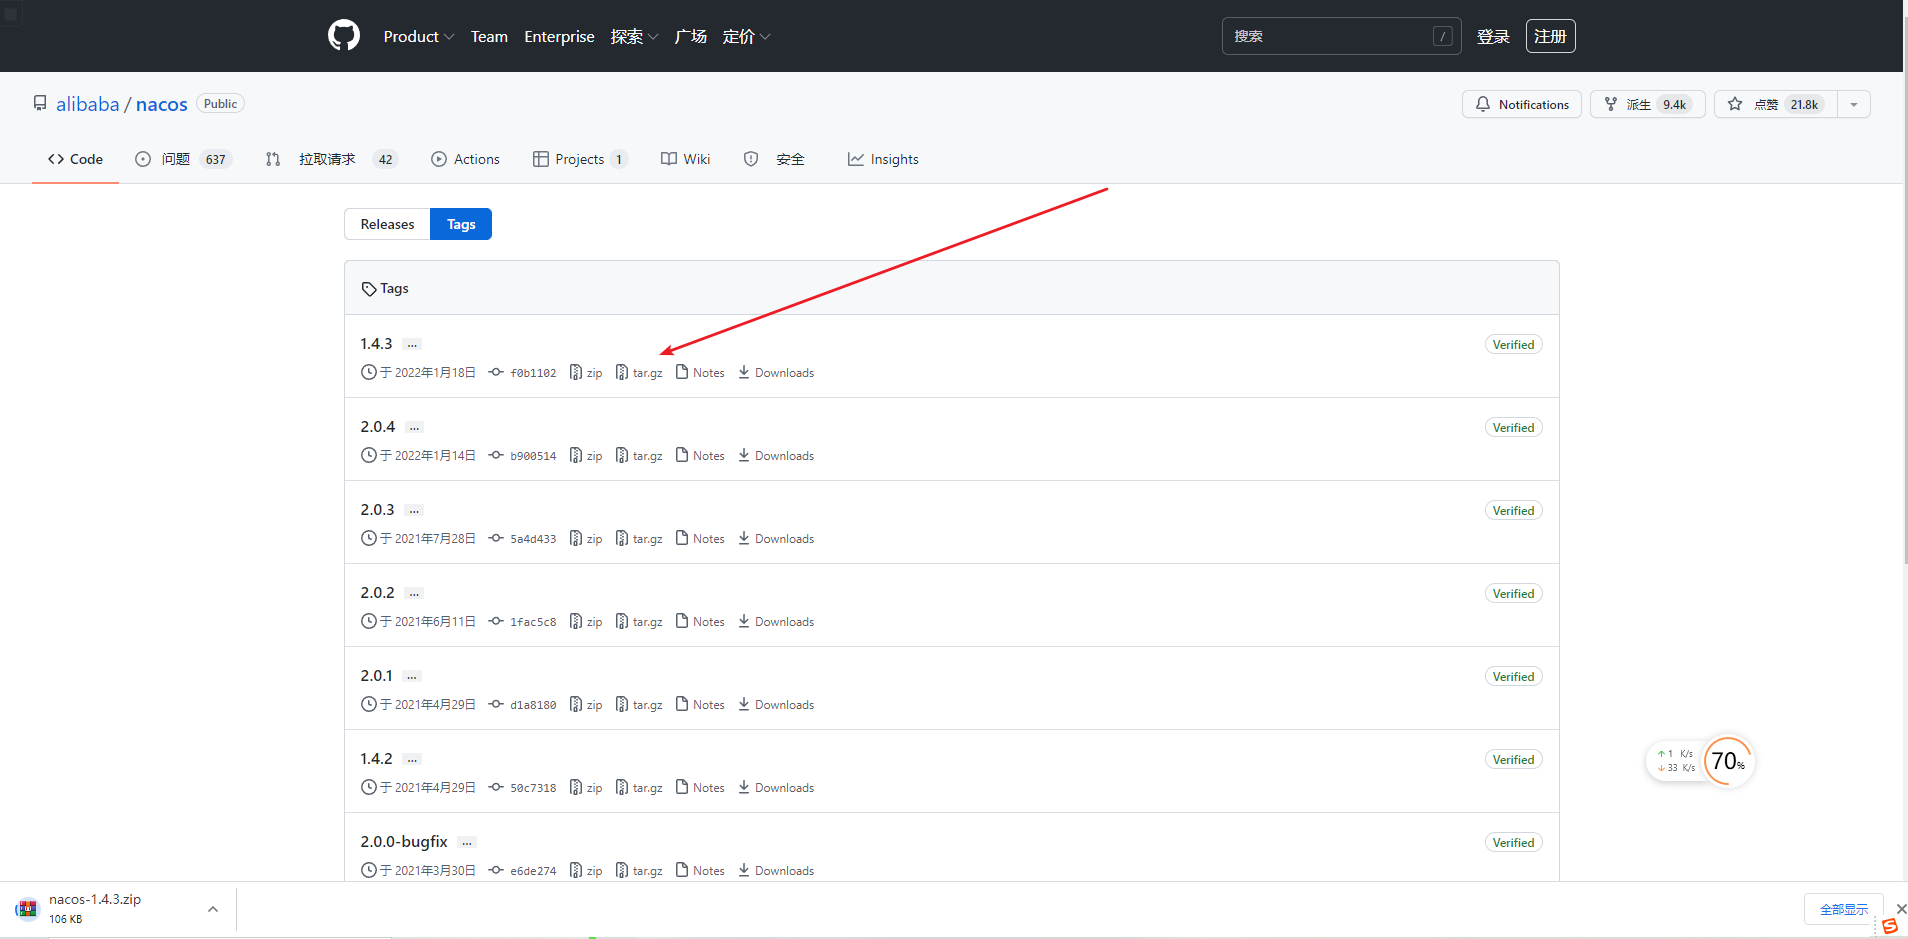Switch to the 拉取请求 pull requests tab
The width and height of the screenshot is (1908, 939).
[331, 159]
